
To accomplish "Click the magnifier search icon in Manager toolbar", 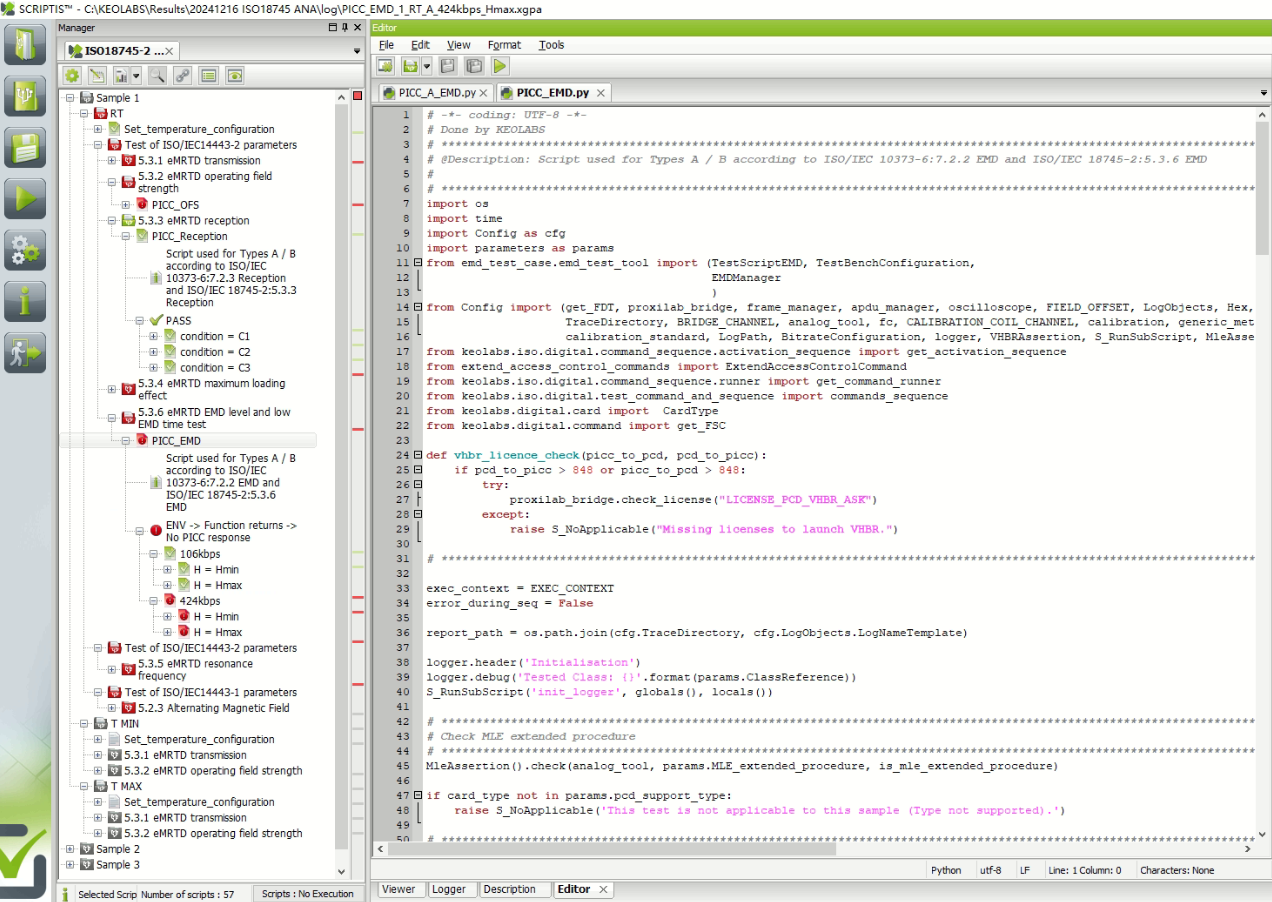I will [157, 75].
